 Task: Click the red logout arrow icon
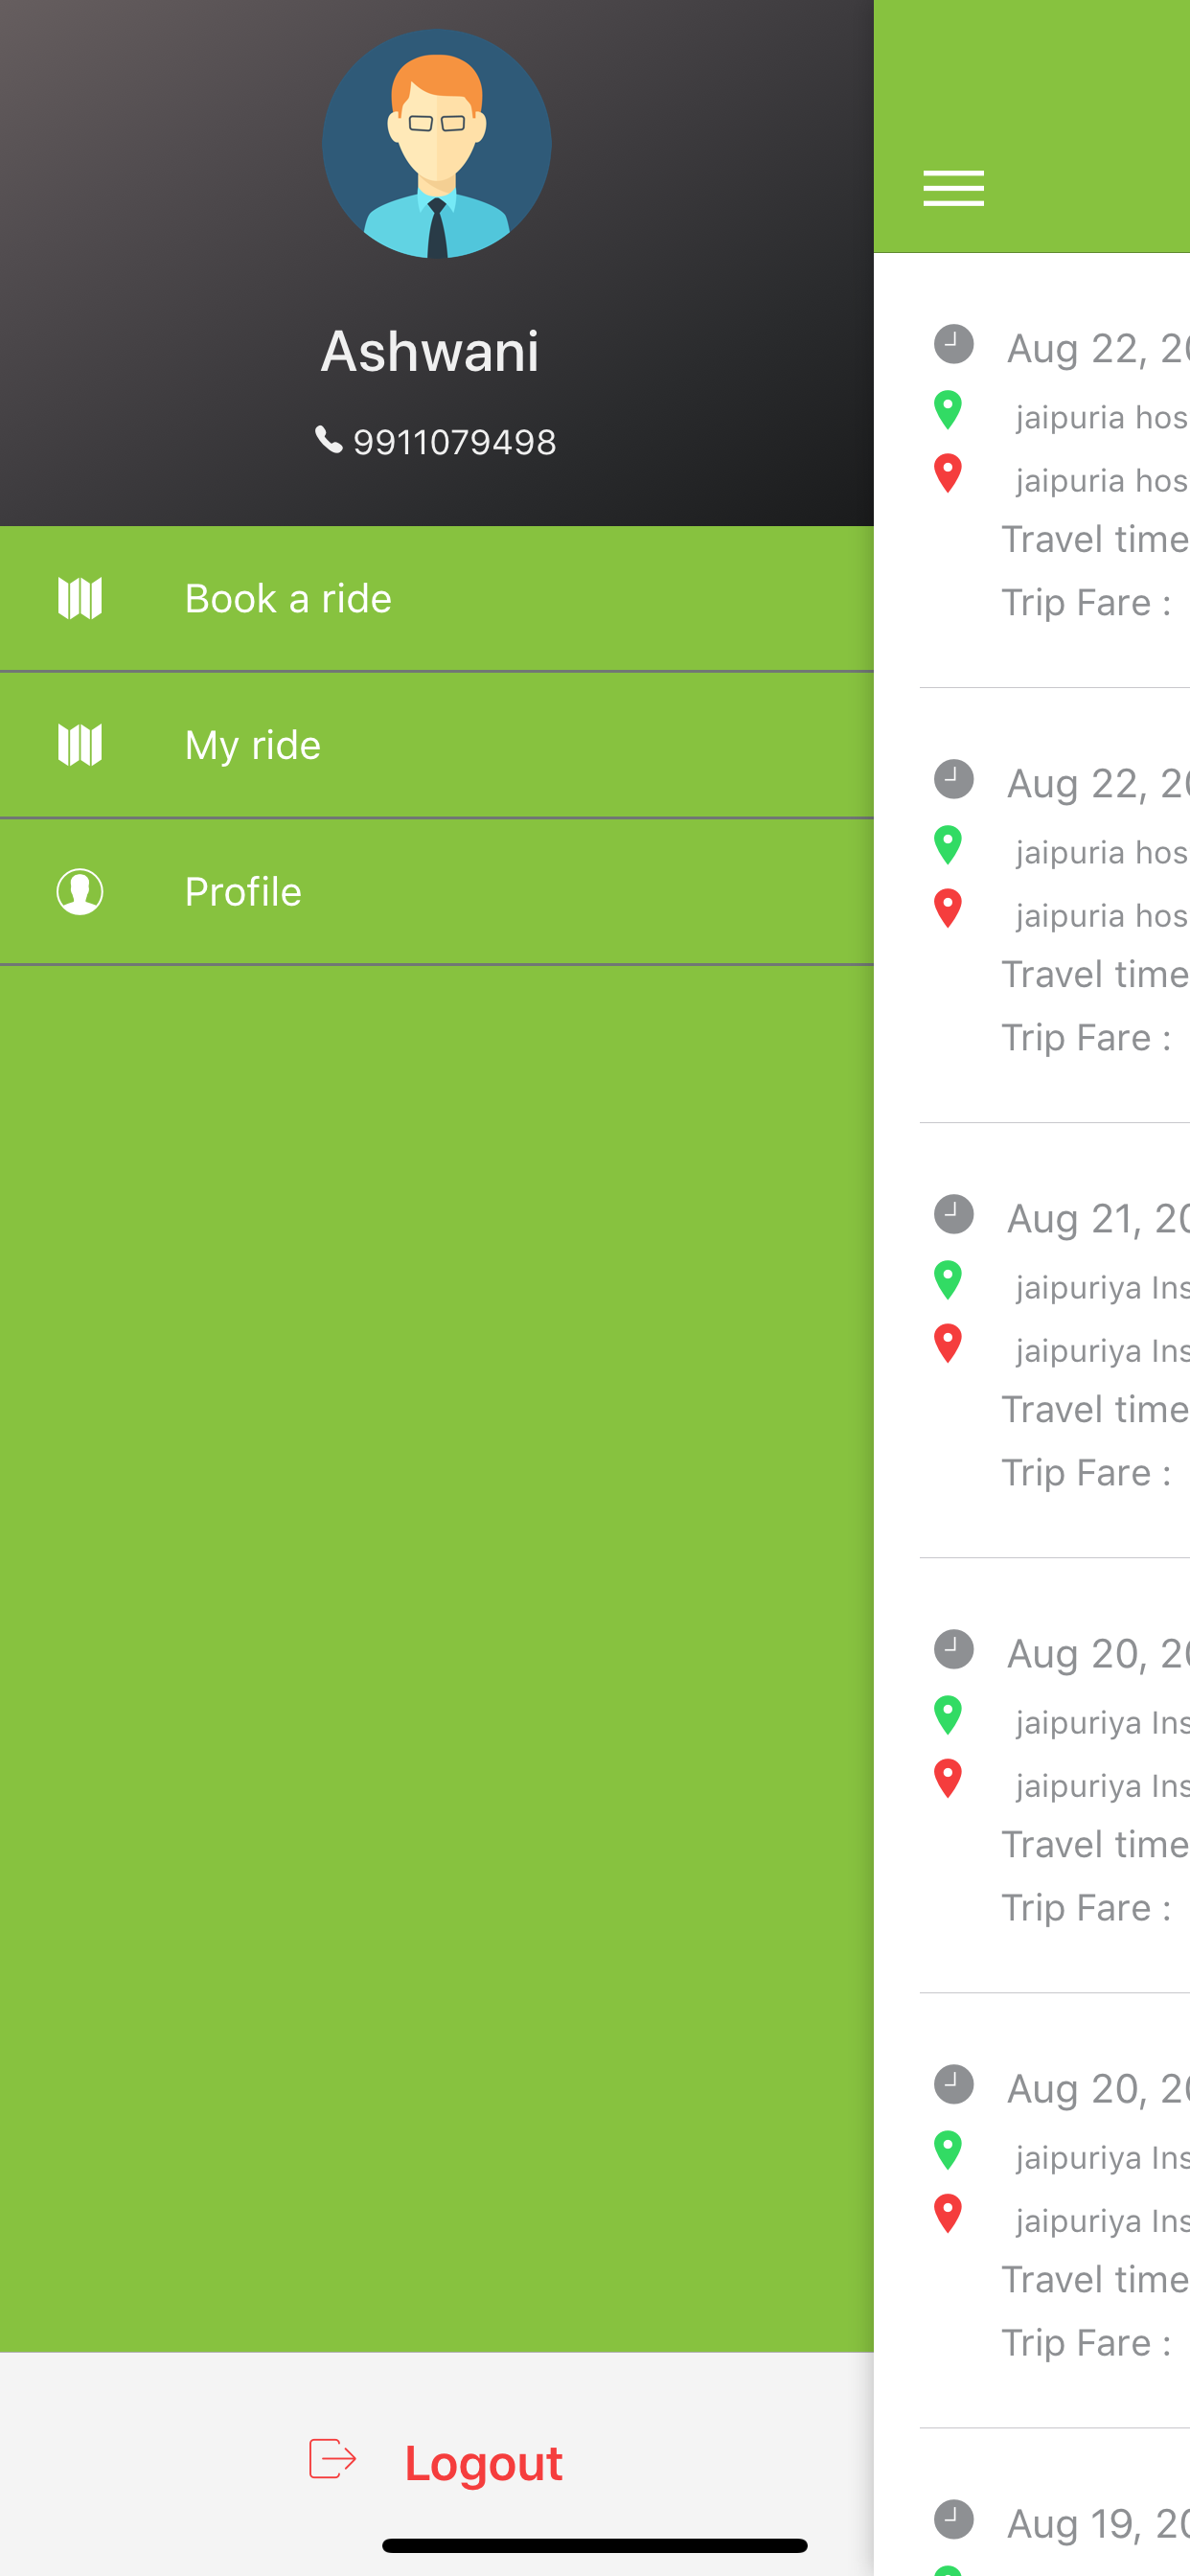332,2459
